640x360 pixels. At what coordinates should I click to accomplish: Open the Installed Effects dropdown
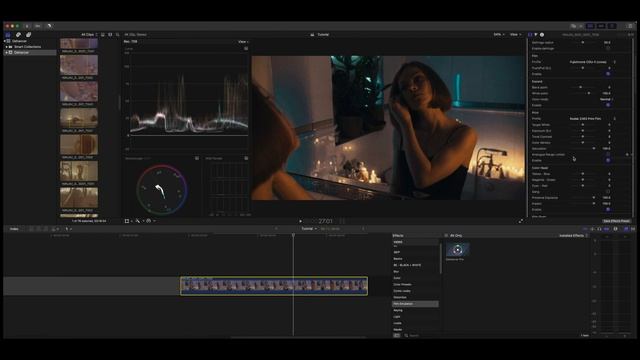coord(573,236)
